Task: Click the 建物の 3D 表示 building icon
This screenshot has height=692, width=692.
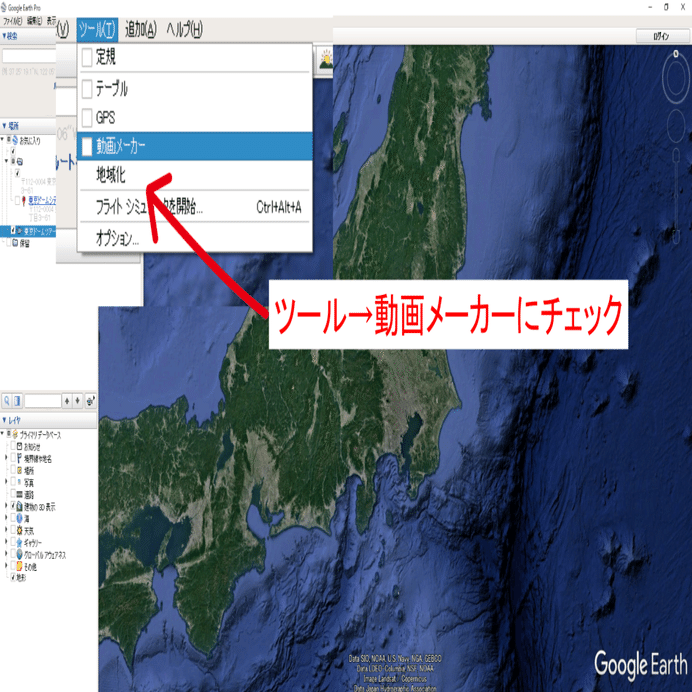Action: [x=19, y=506]
